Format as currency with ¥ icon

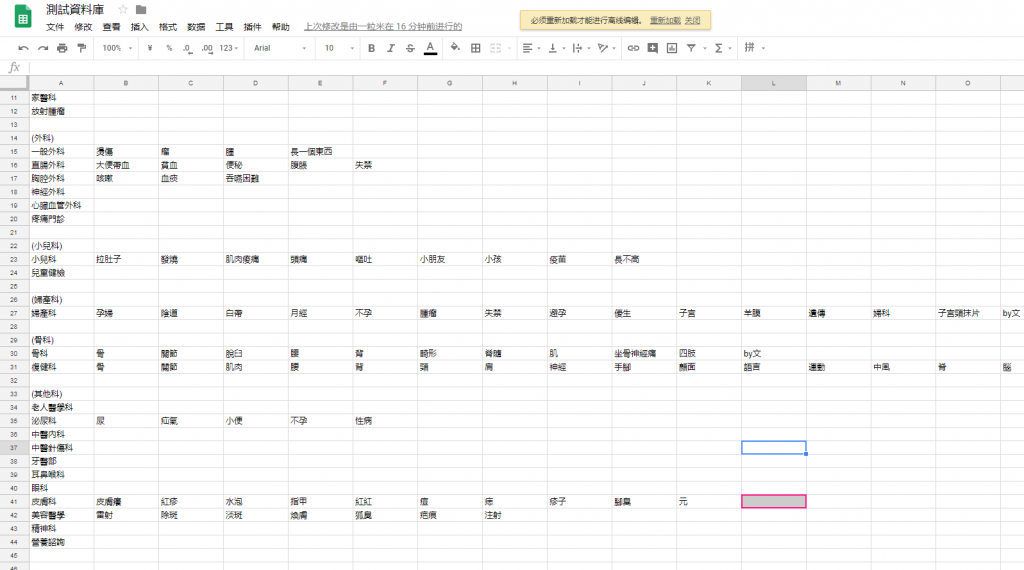(150, 48)
